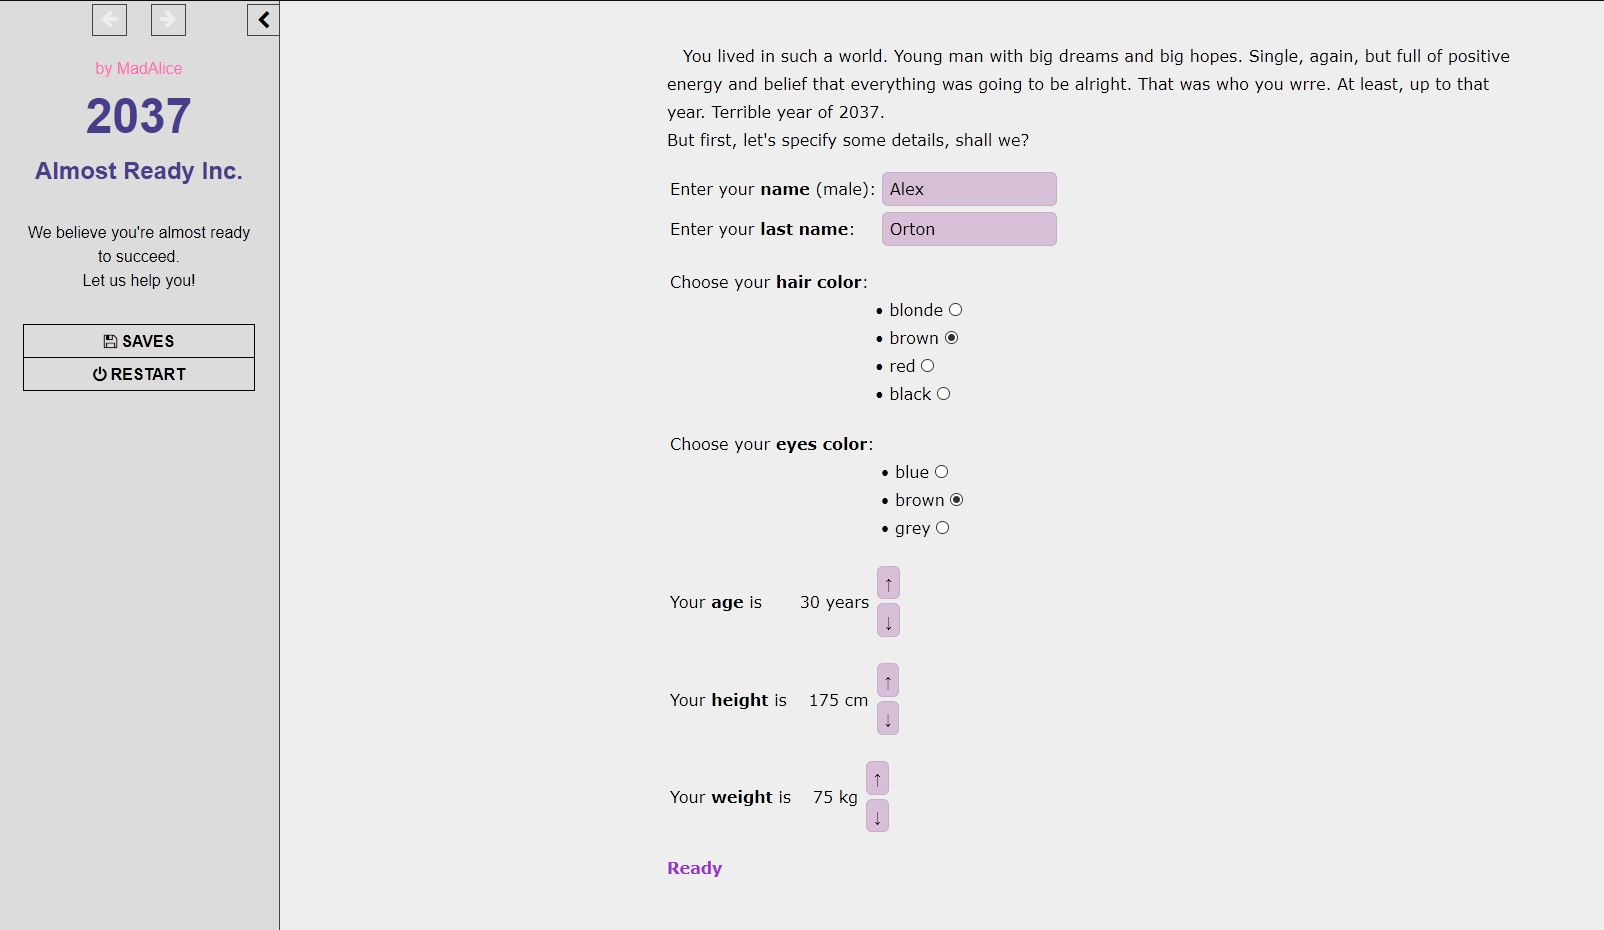Click the first name input field
The image size is (1604, 930).
(968, 189)
